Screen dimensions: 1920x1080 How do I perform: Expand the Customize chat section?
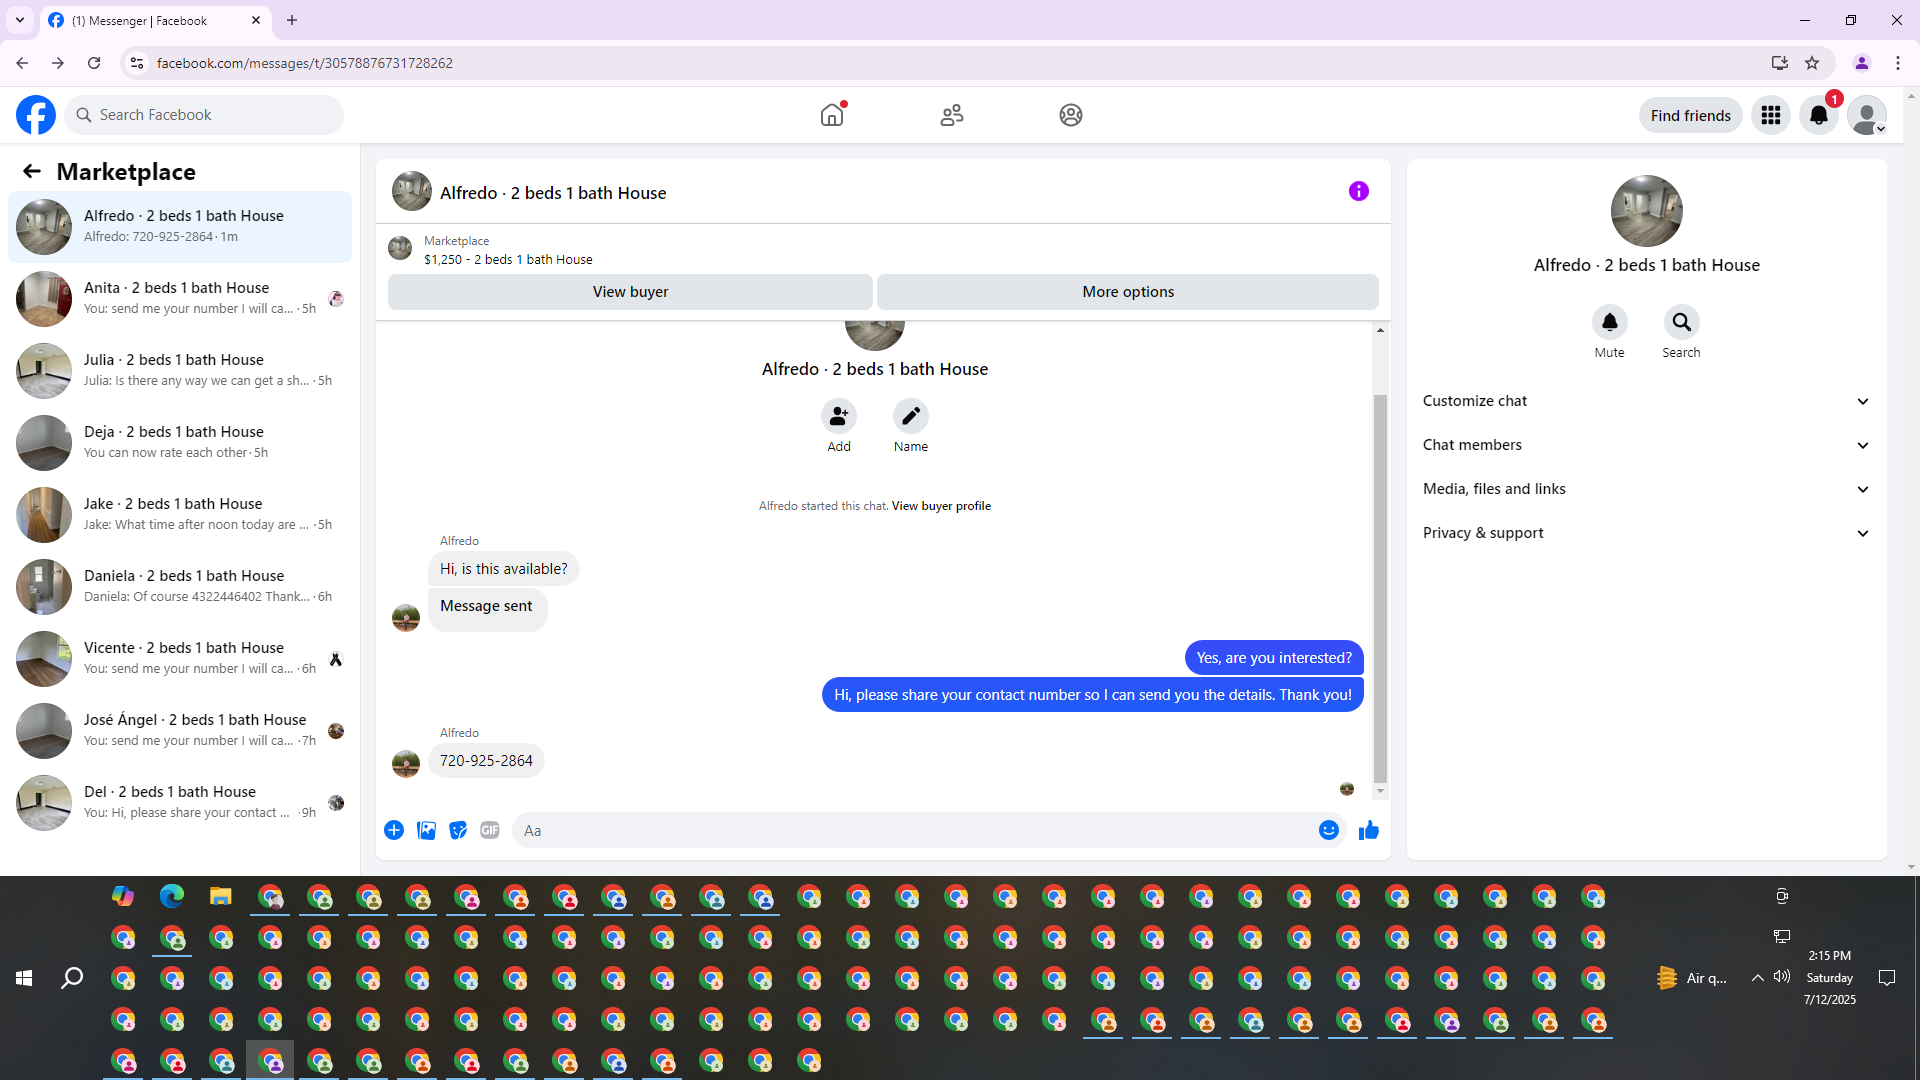[1646, 401]
